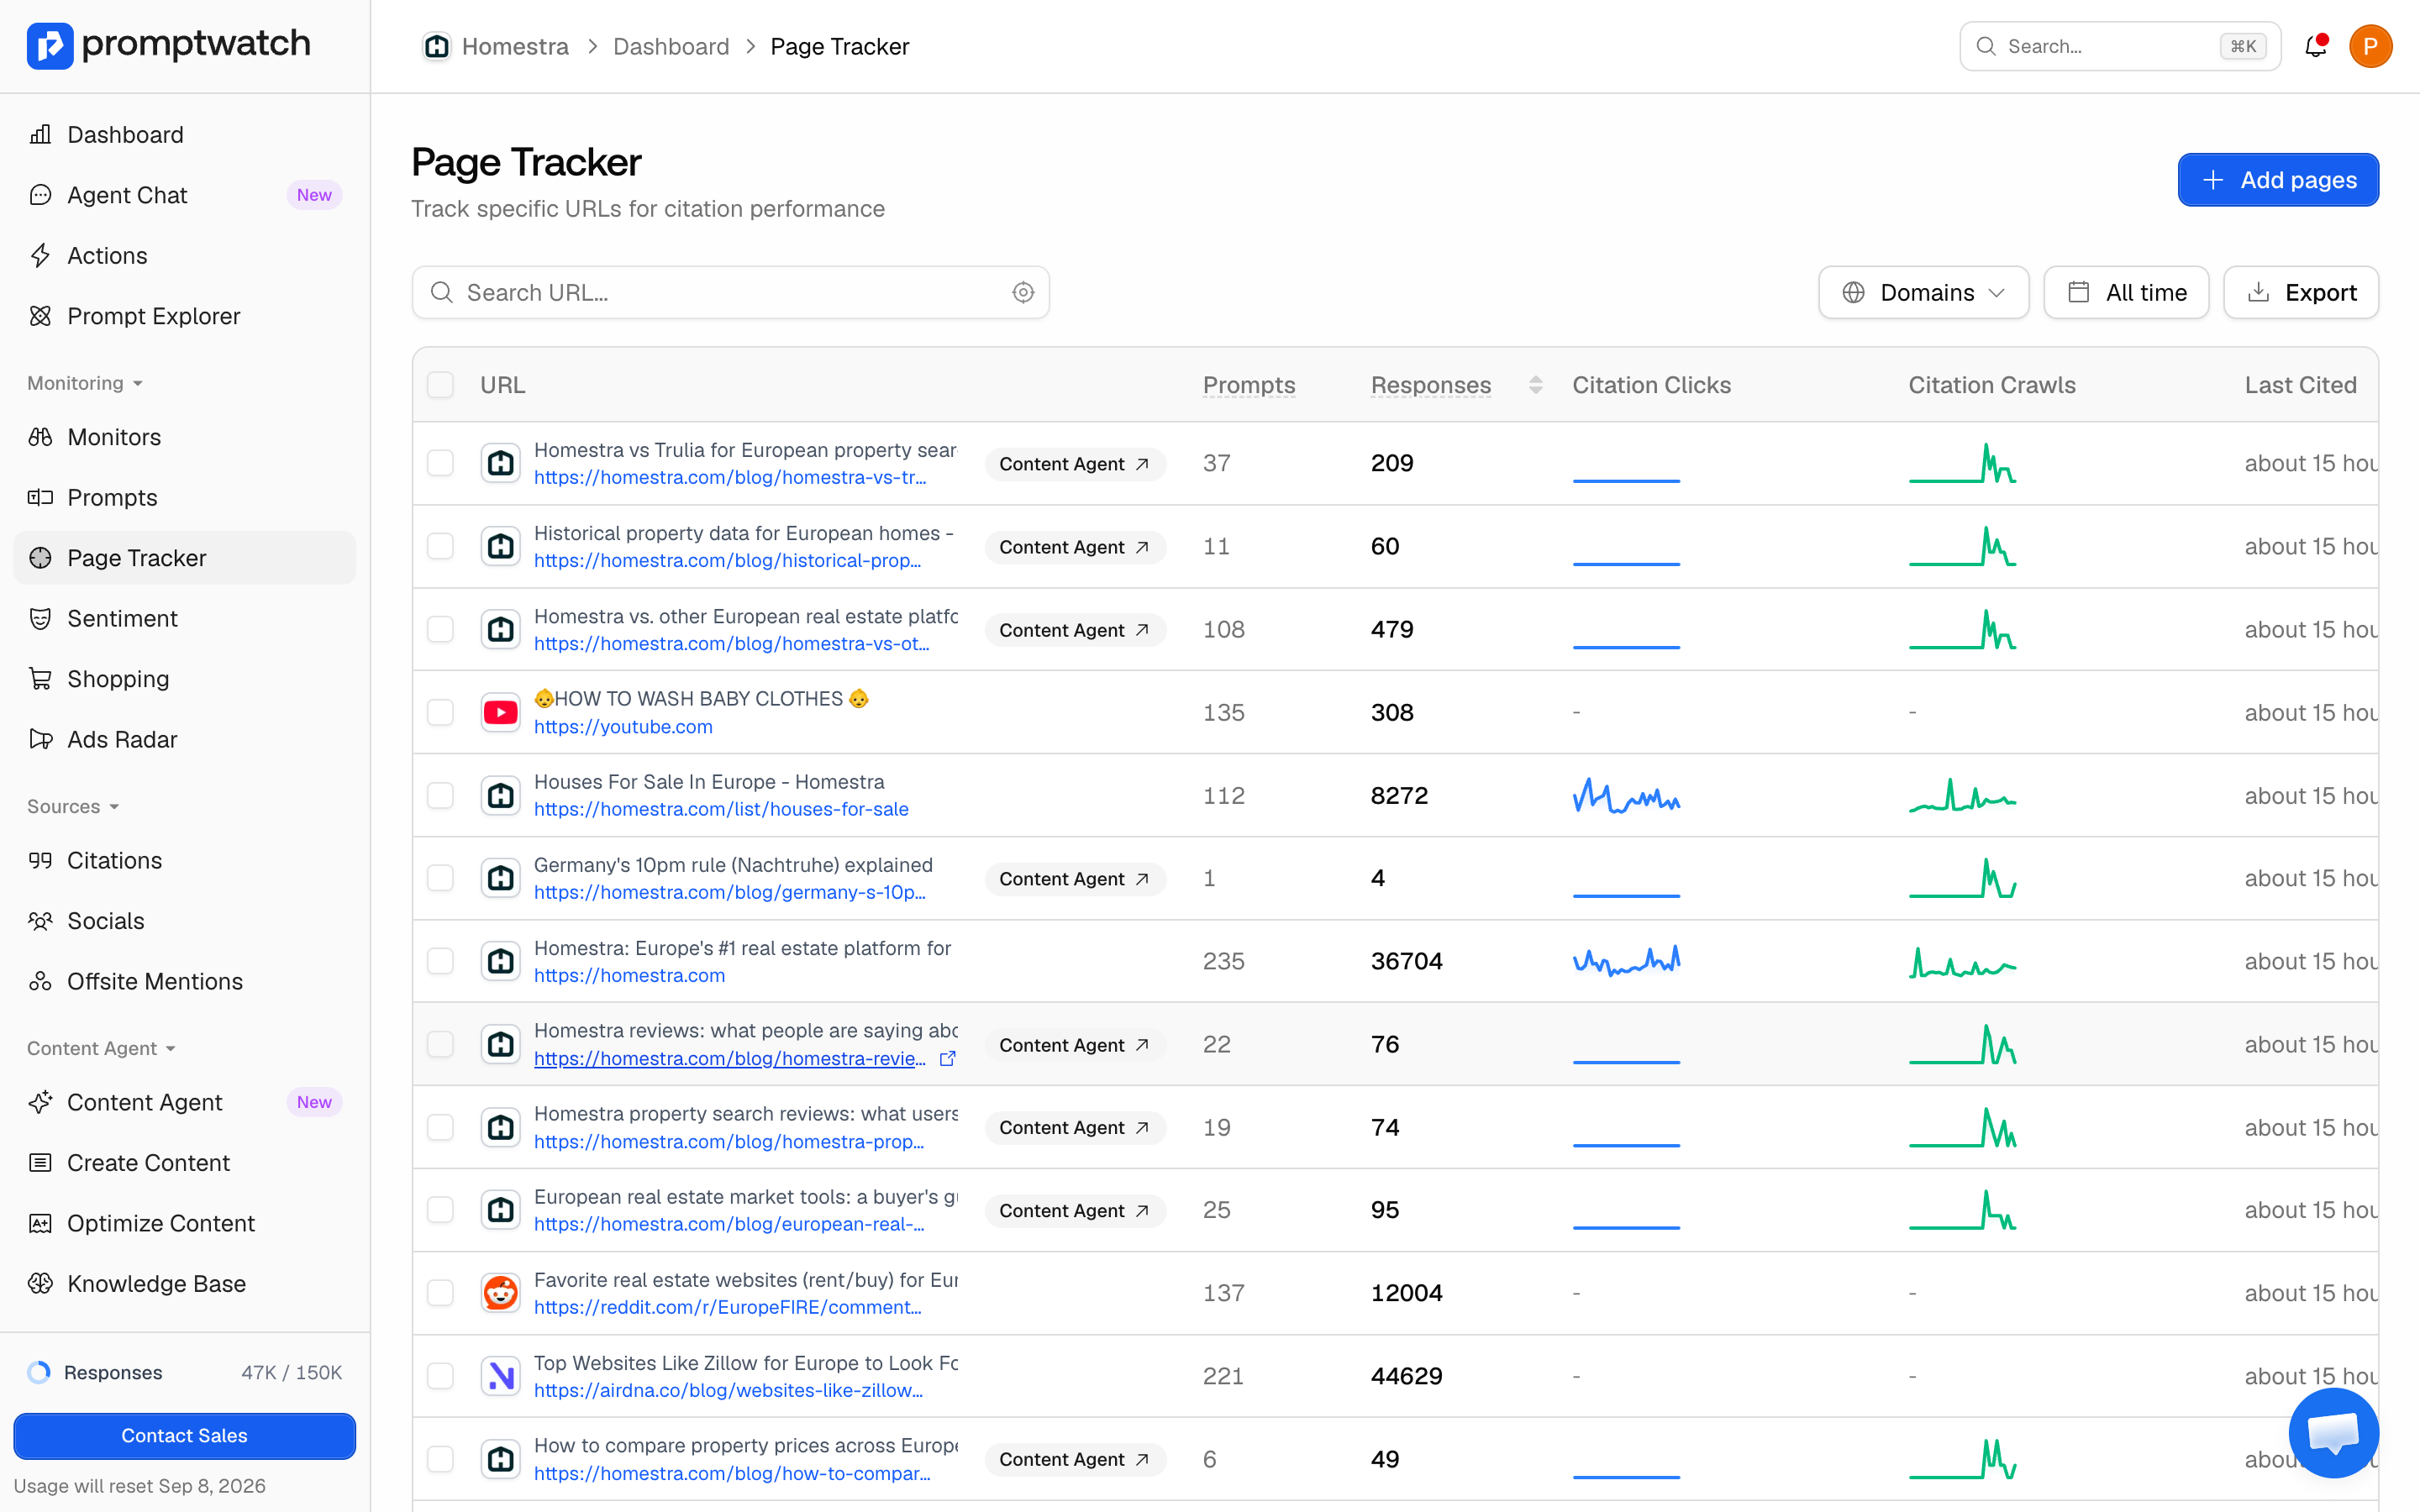
Task: Click the Responses column sort arrows
Action: click(x=1535, y=385)
